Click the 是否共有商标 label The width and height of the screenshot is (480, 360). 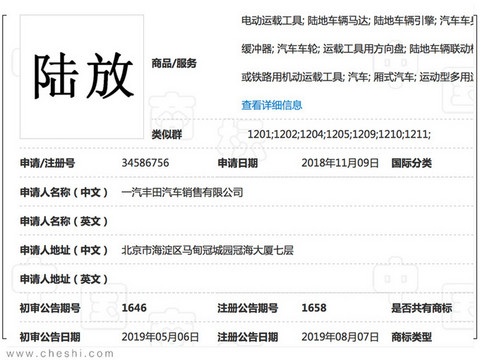point(422,308)
